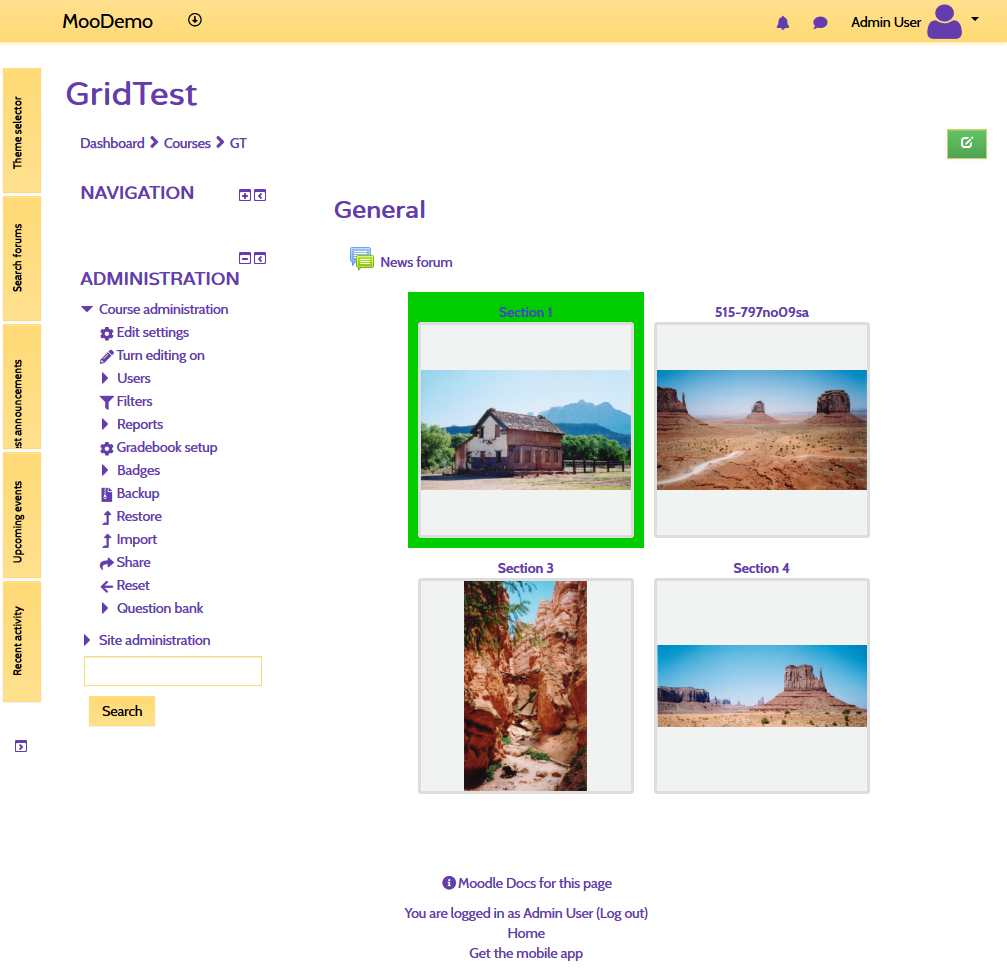This screenshot has width=1007, height=977.
Task: Click the circled download arrow icon beside MooDemo
Action: click(x=195, y=20)
